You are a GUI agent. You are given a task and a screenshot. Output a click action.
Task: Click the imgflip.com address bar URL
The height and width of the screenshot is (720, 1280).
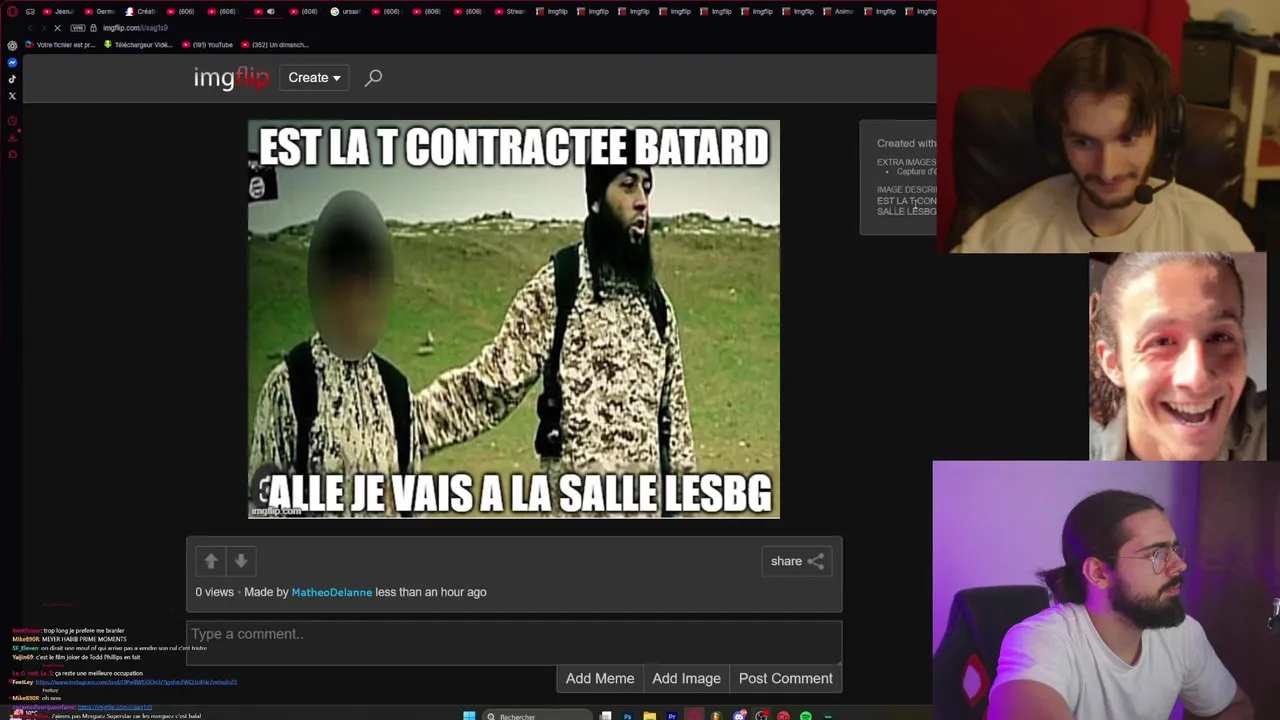pos(135,28)
